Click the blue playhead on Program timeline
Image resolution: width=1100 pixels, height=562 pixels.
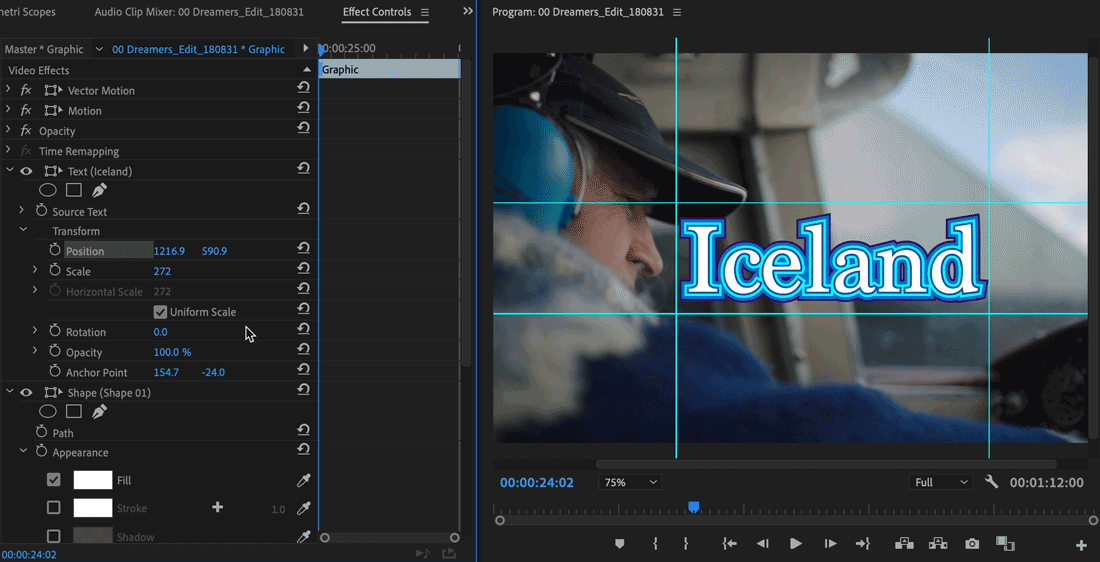693,508
